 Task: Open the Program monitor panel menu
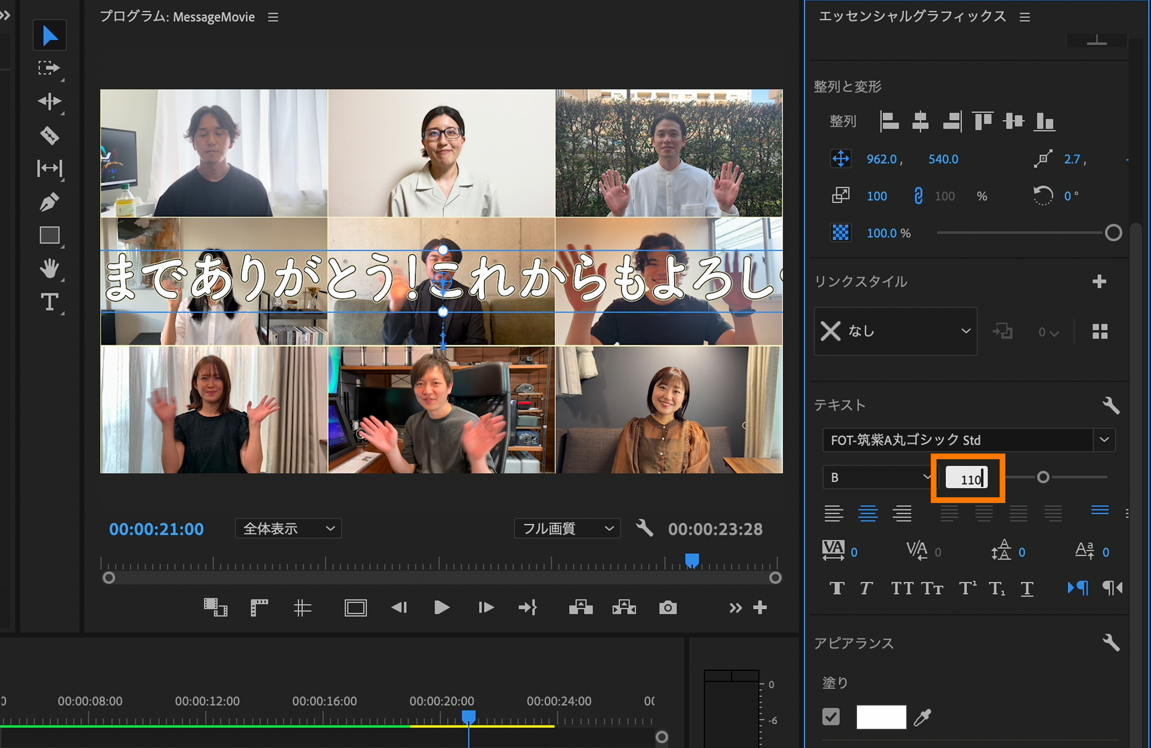pos(273,17)
